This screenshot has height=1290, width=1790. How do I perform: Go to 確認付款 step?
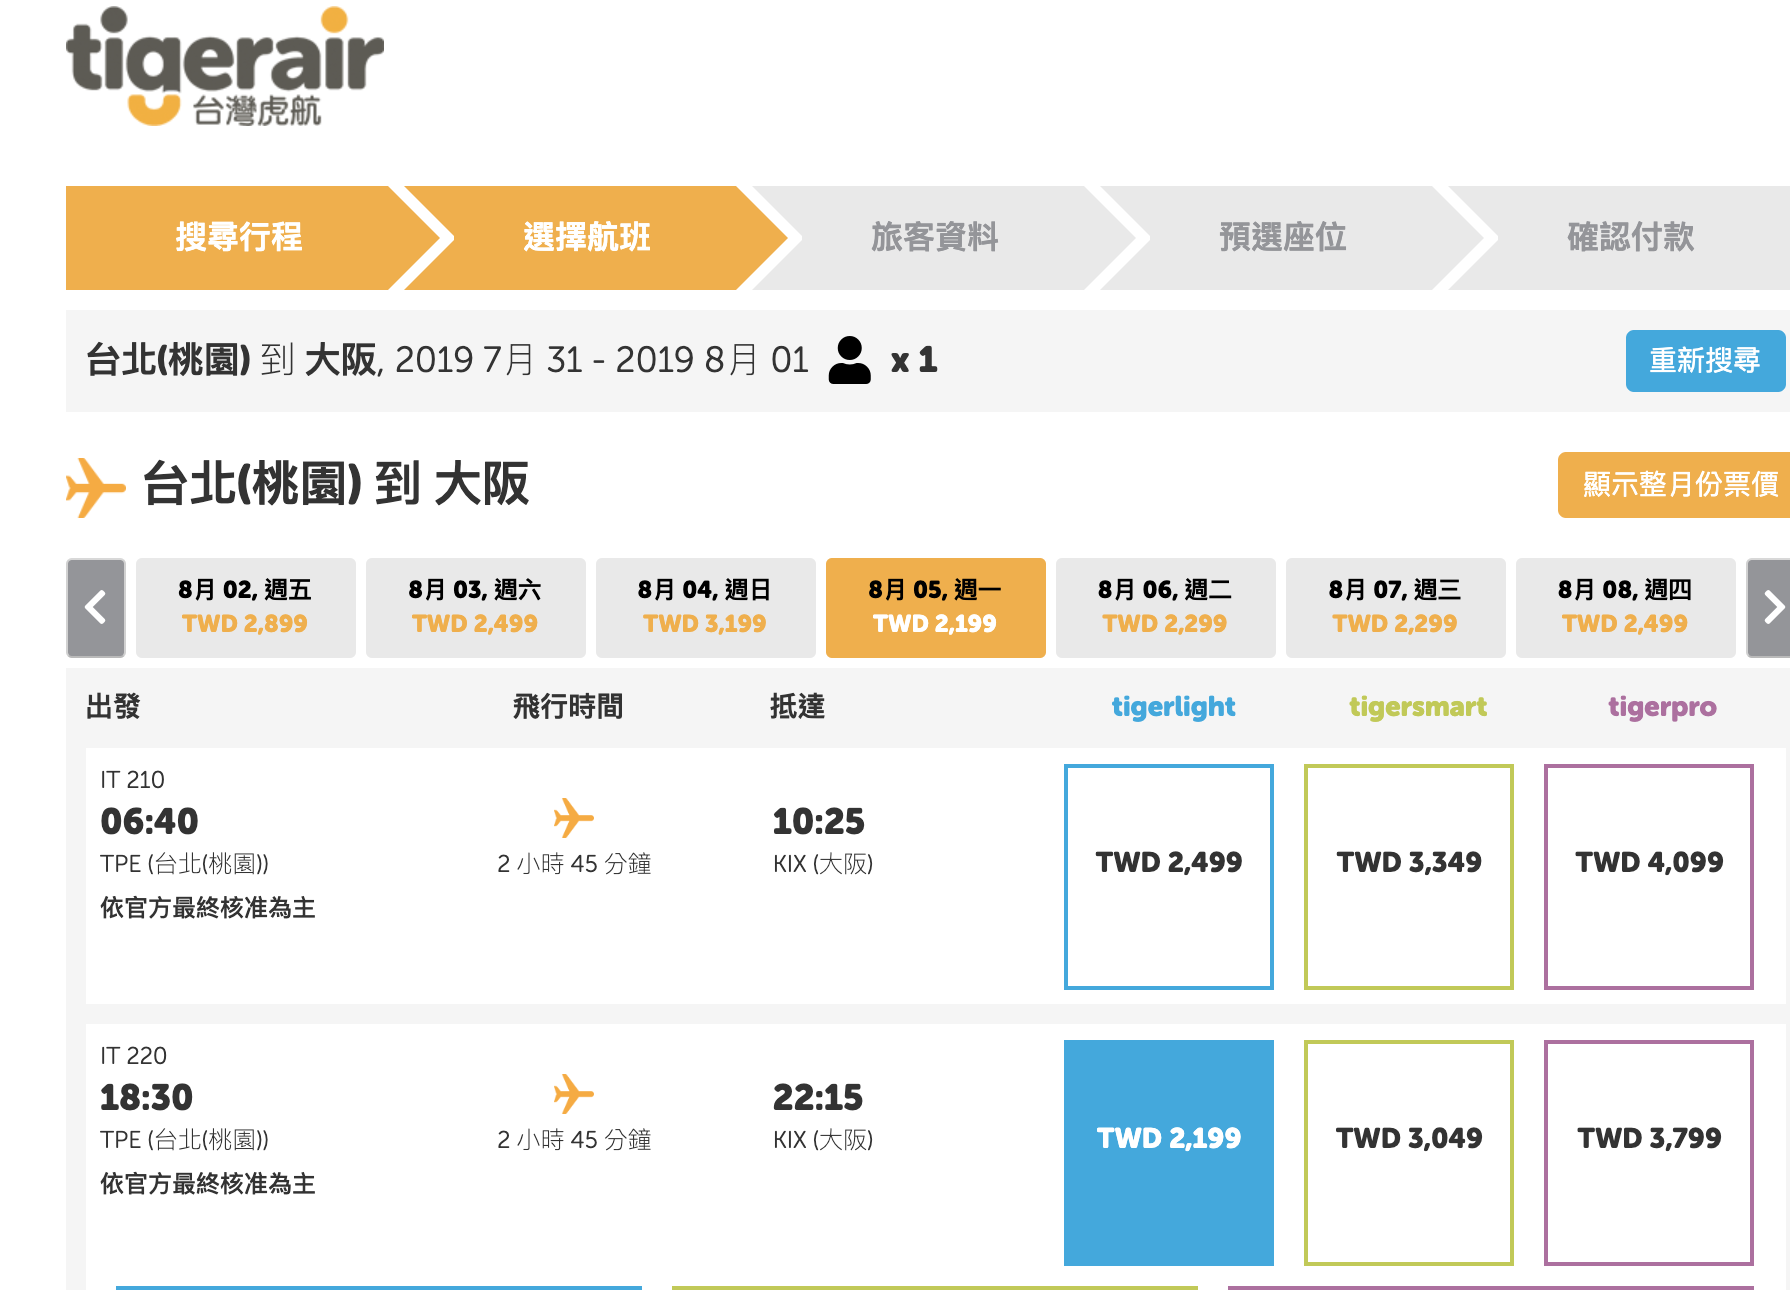[x=1631, y=238]
